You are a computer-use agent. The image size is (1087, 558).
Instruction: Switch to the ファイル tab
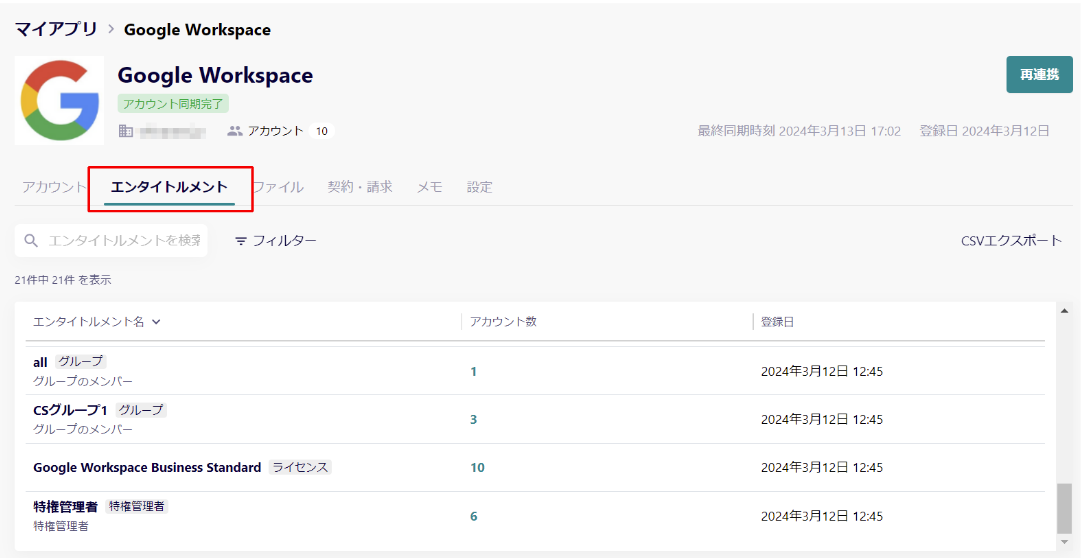[x=278, y=187]
